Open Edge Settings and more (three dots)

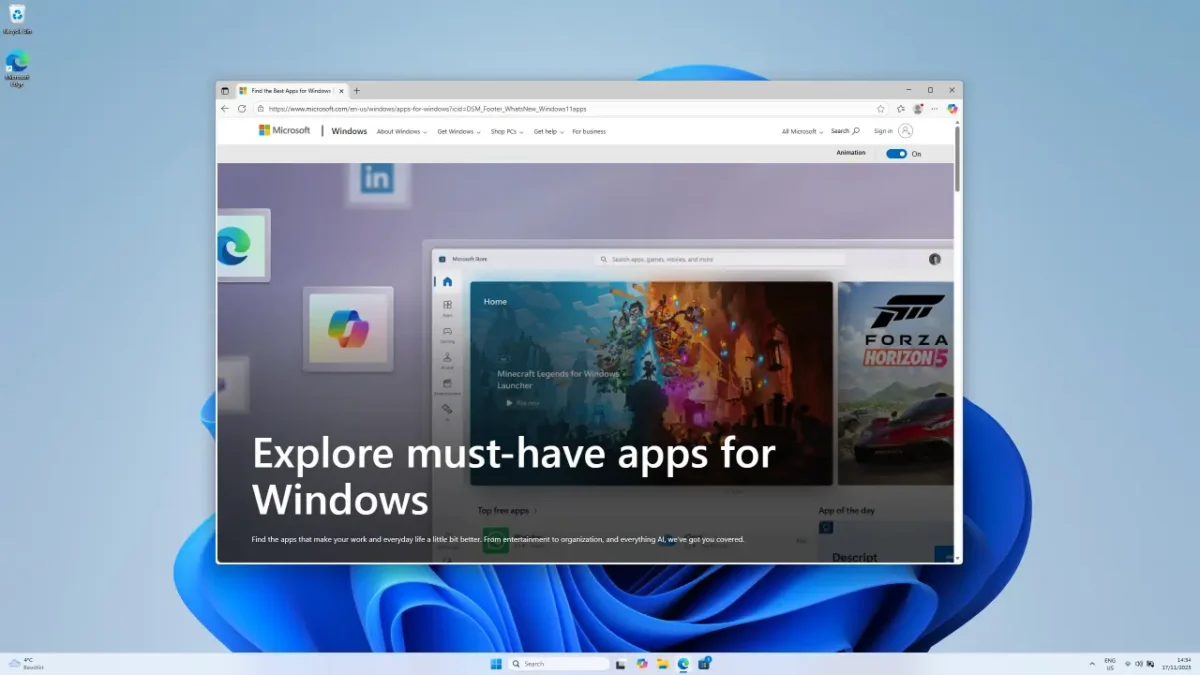pyautogui.click(x=934, y=108)
